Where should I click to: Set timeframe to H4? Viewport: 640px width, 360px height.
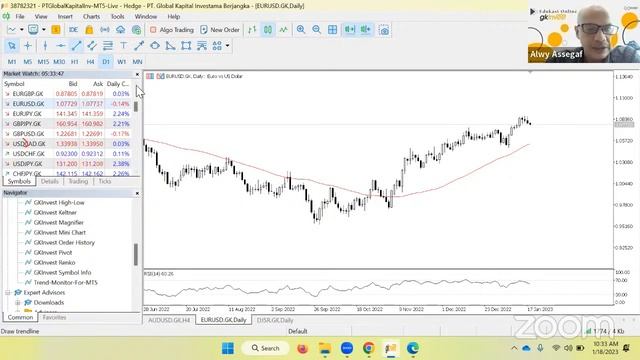point(90,62)
